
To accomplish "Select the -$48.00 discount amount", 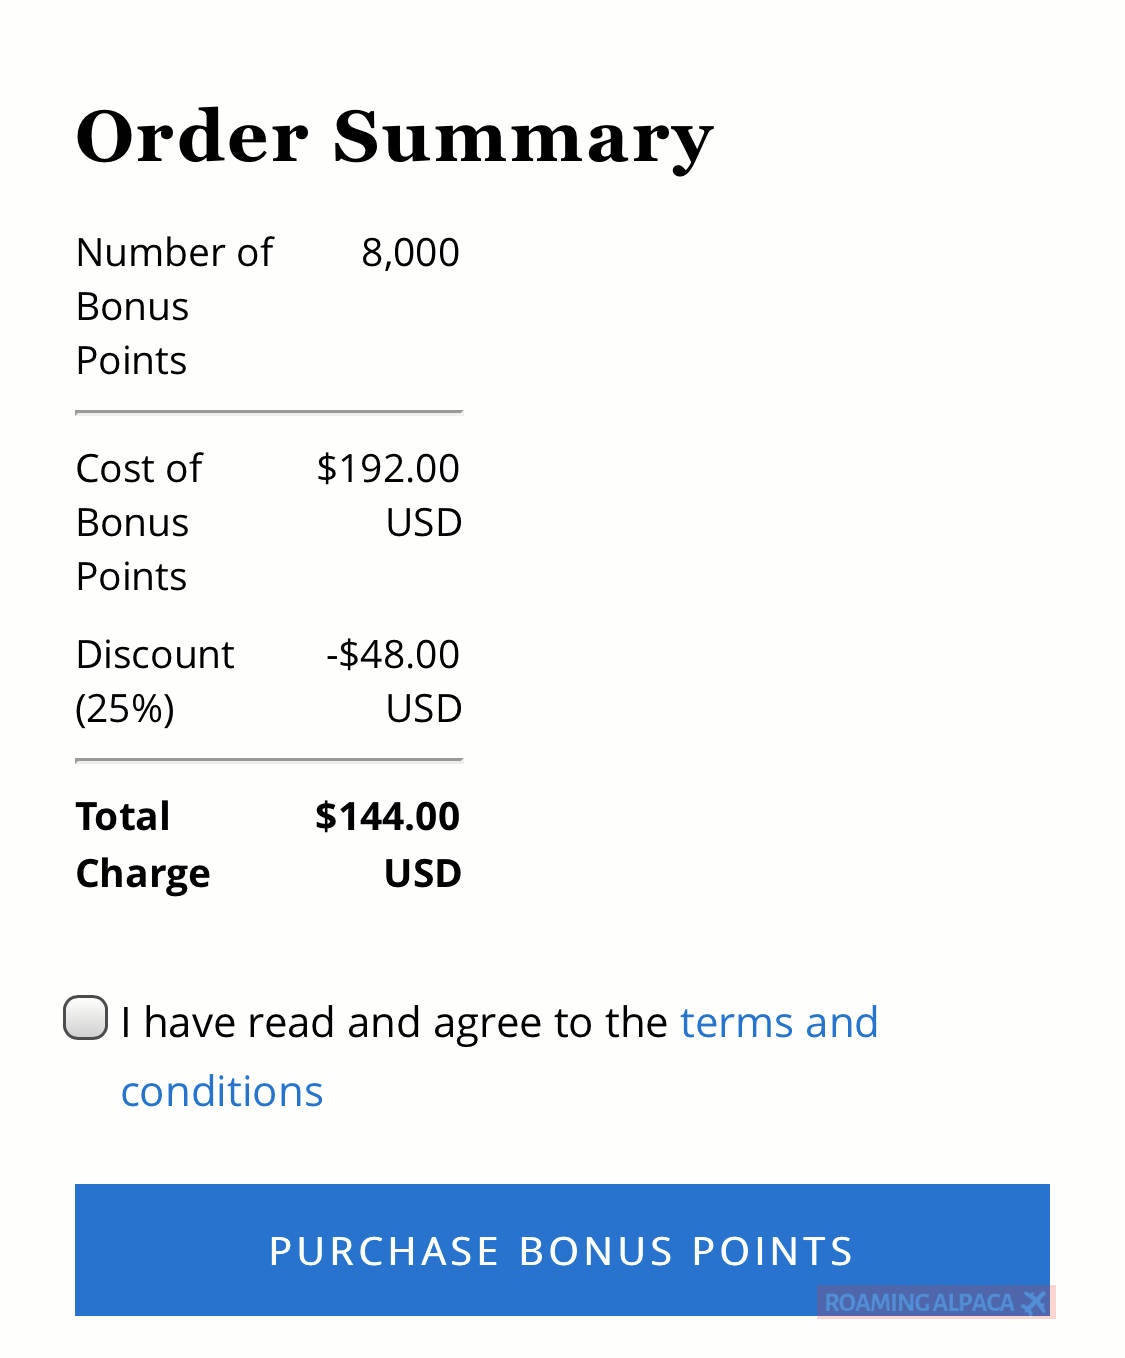I will pos(393,655).
